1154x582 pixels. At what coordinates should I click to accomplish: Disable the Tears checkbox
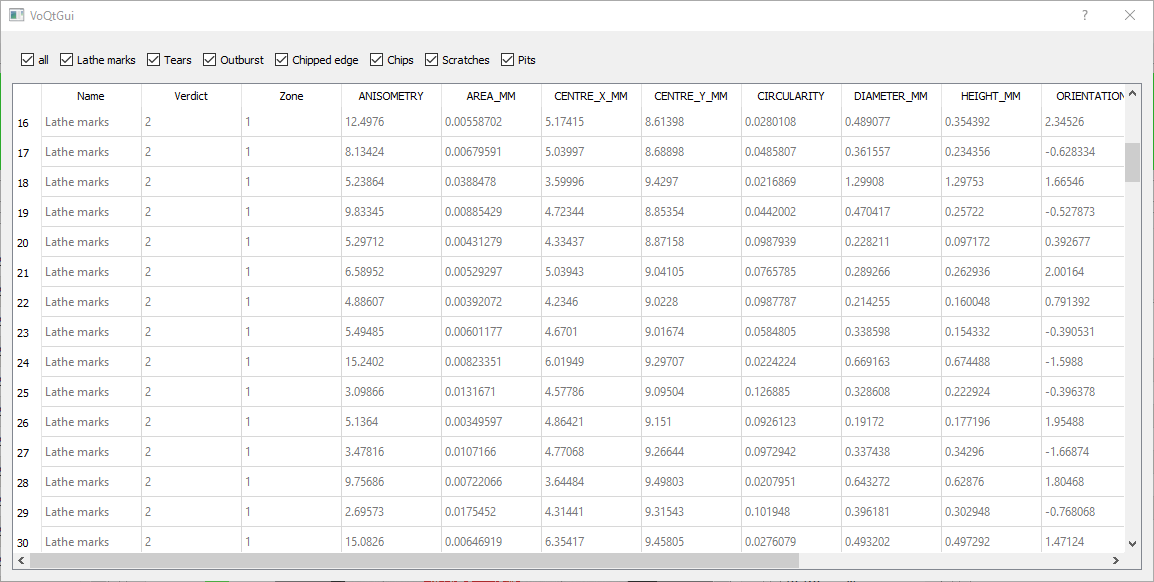point(154,60)
